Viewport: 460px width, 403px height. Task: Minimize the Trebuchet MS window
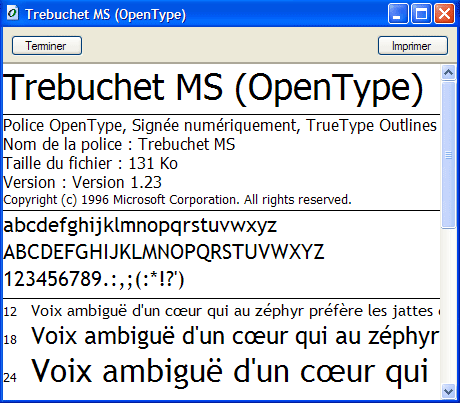(398, 14)
